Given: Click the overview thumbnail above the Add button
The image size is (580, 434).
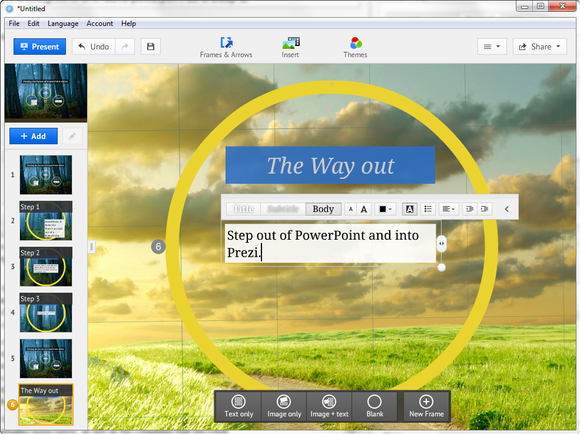Looking at the screenshot, I should 46,92.
